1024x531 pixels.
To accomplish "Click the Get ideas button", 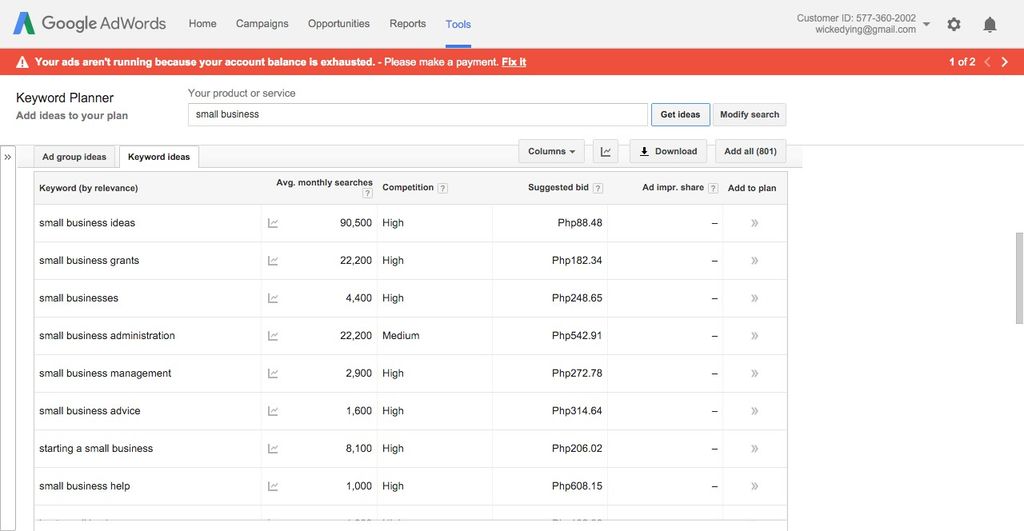I will pos(680,114).
